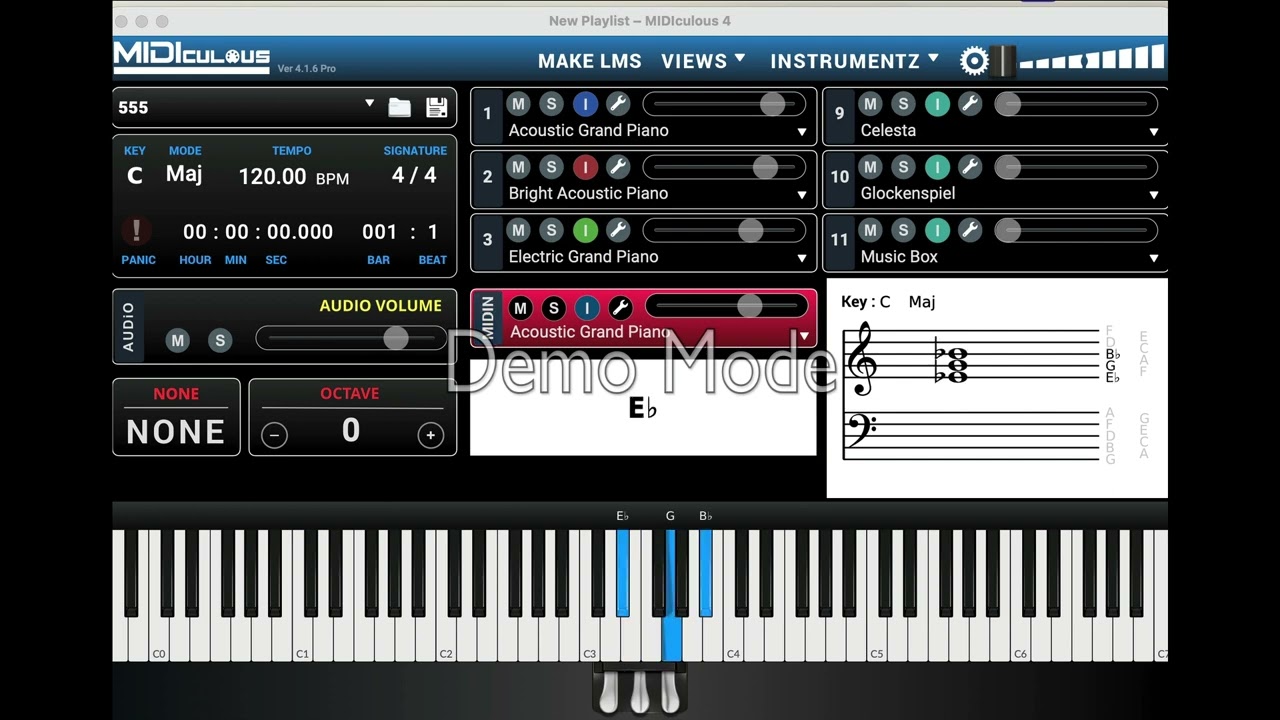
Task: Click the middle piano pedal
Action: click(640, 690)
